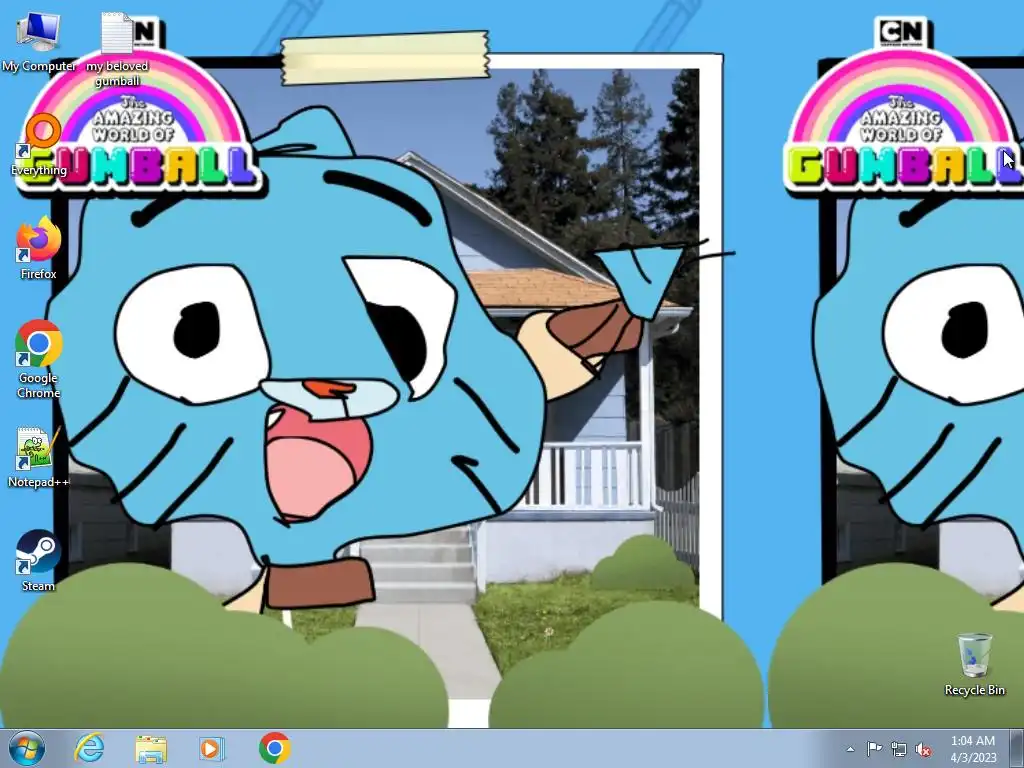1024x768 pixels.
Task: Open Windows Explorer from the taskbar
Action: tap(151, 749)
